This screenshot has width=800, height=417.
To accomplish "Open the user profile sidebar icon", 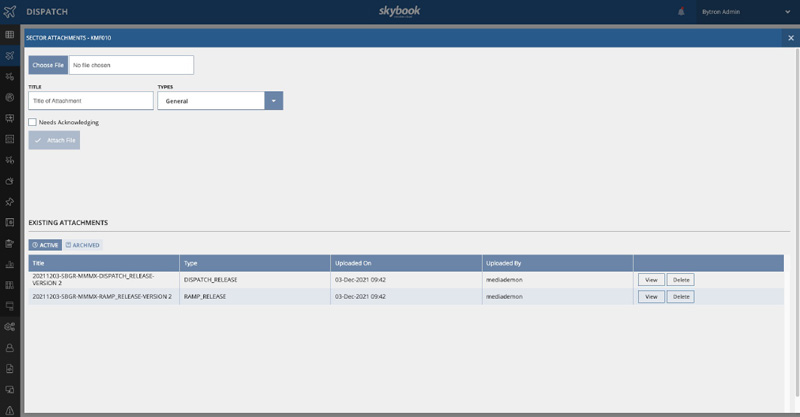I will pos(10,348).
